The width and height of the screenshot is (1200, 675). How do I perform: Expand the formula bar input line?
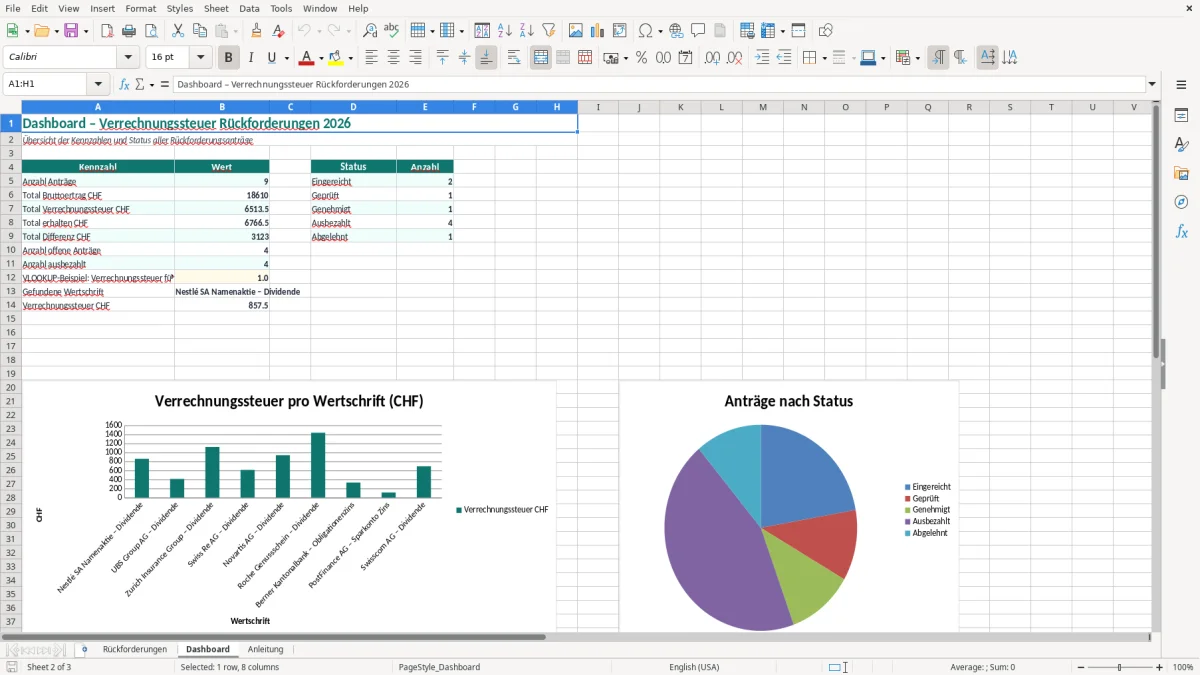[x=1152, y=85]
